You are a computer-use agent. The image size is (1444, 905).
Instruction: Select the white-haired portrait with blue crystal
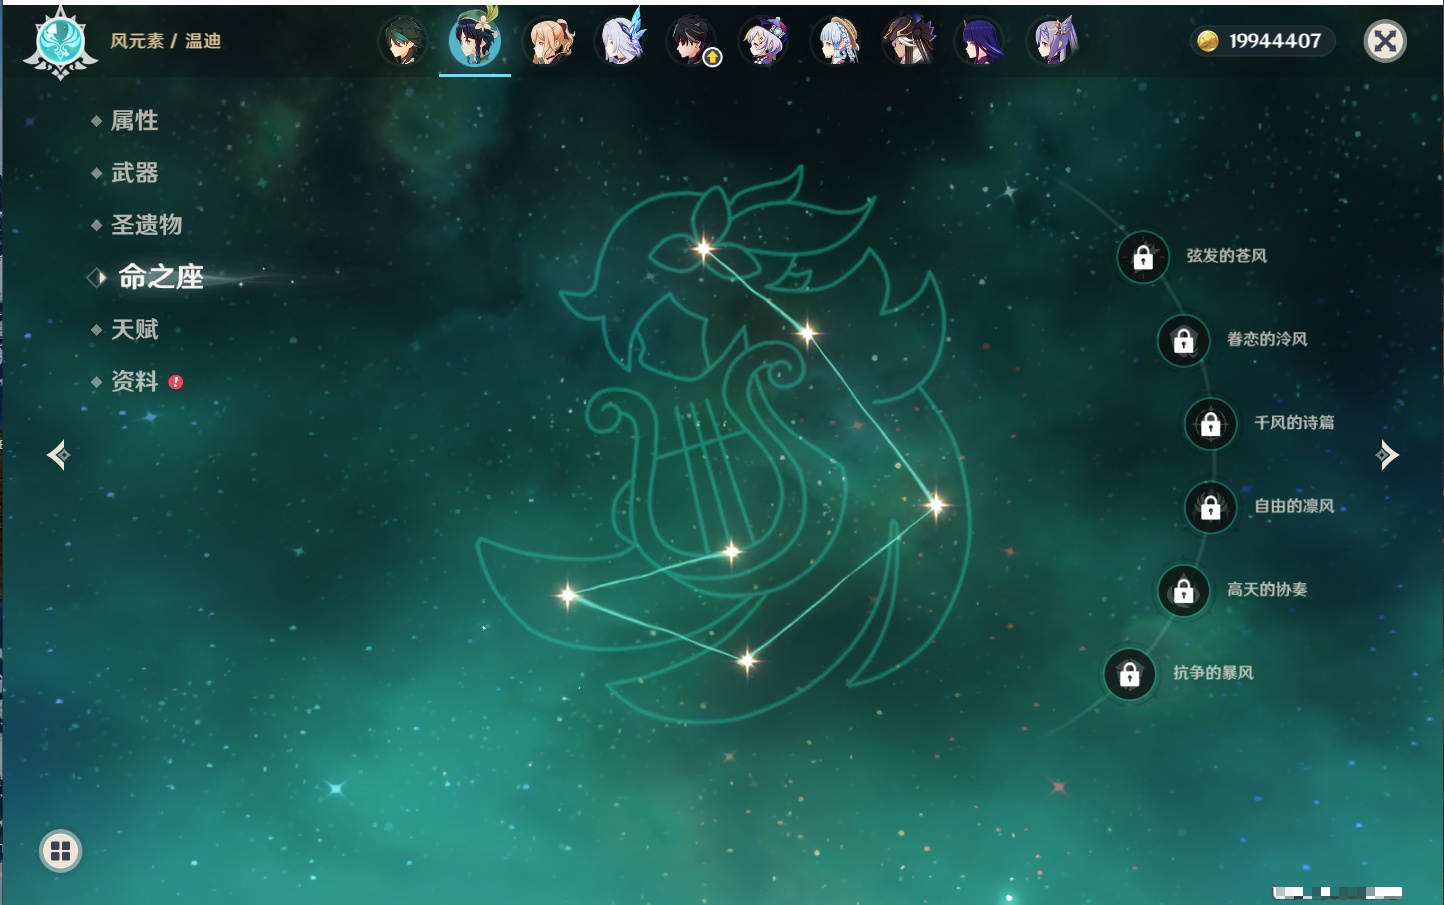click(x=621, y=40)
